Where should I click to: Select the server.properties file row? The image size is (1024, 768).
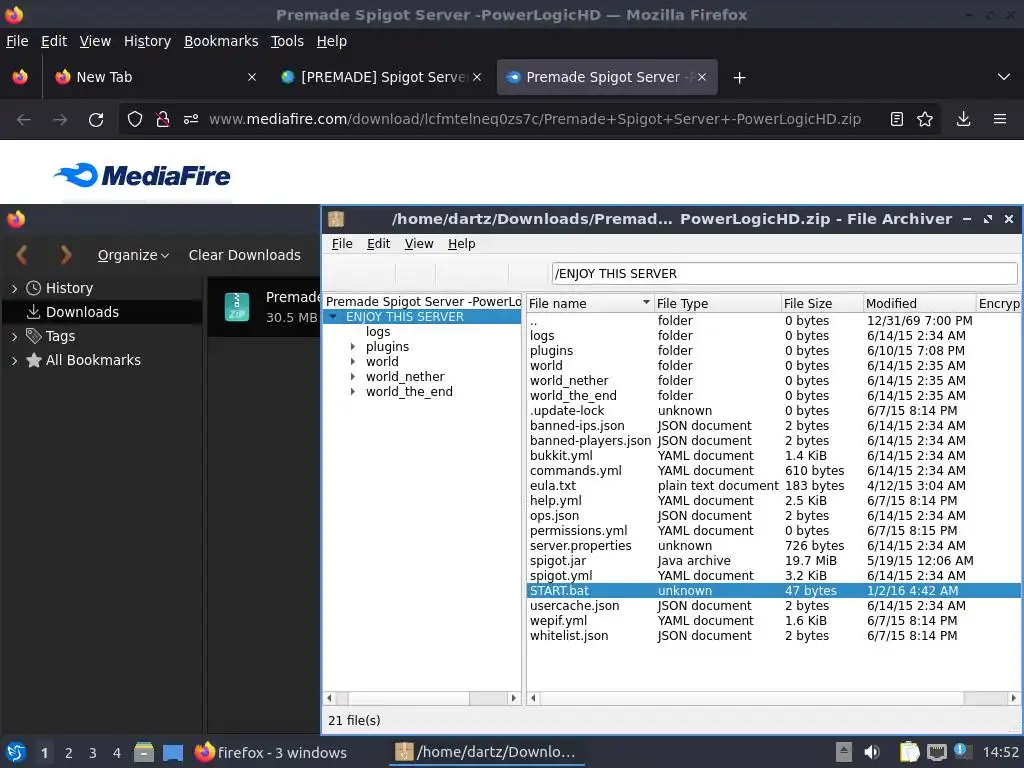774,546
